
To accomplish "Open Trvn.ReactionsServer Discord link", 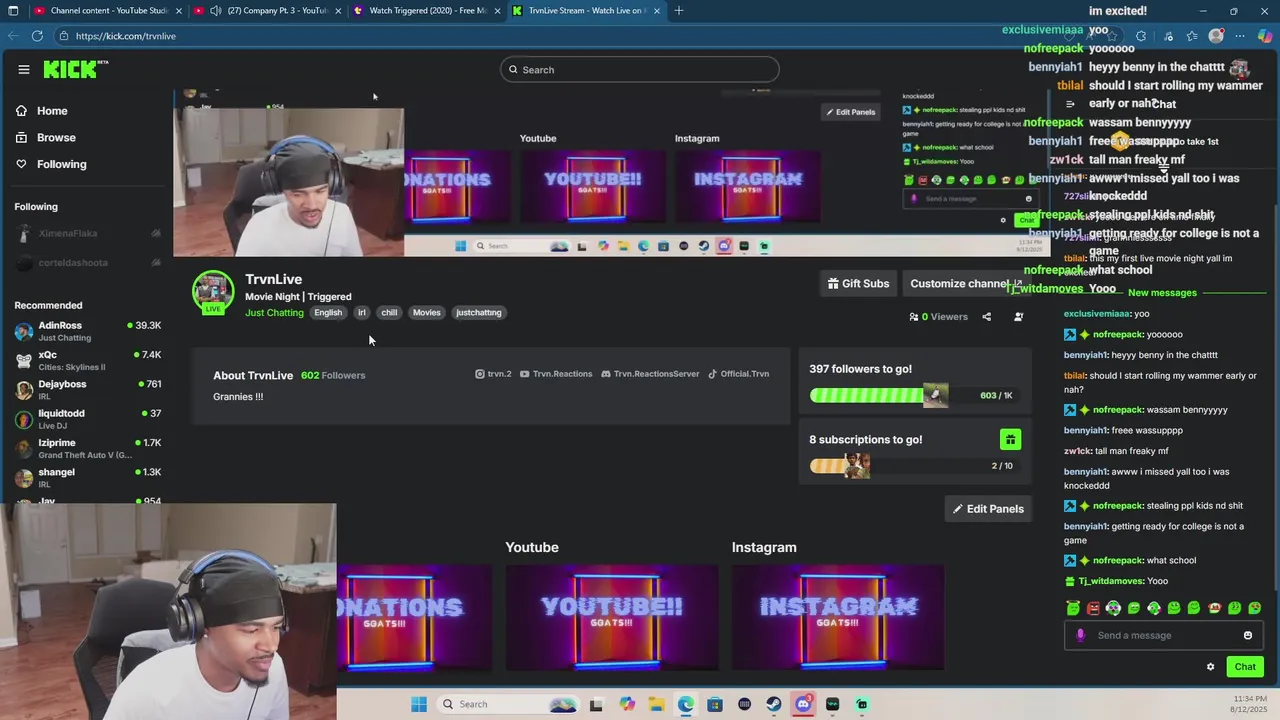I will coord(650,374).
